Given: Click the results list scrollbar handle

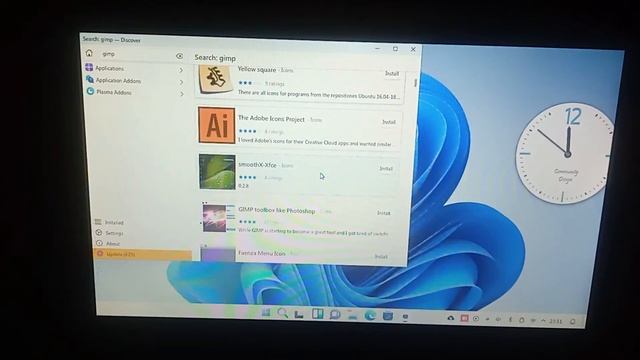Looking at the screenshot, I should [x=415, y=82].
